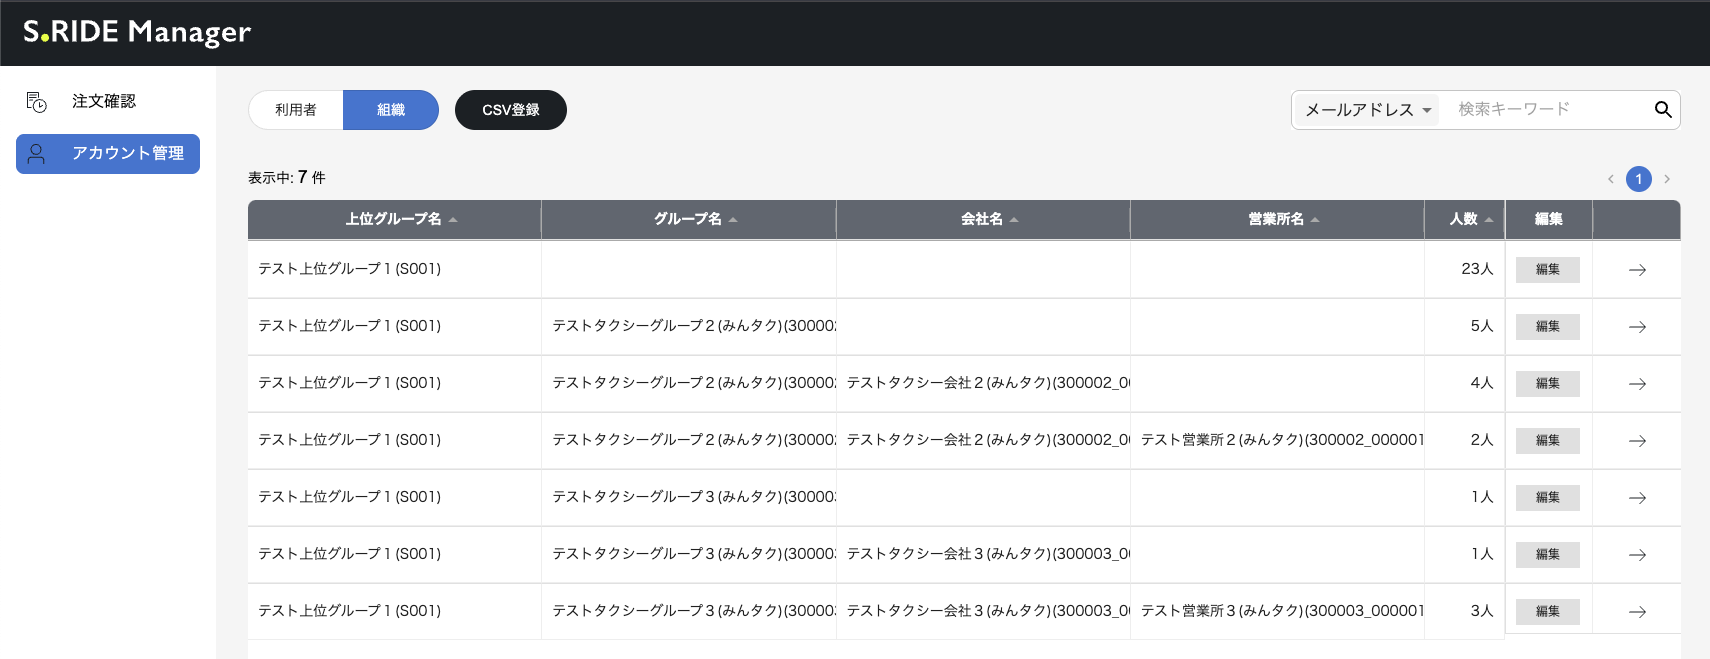This screenshot has width=1710, height=659.
Task: Click the CSV登録 button
Action: (510, 110)
